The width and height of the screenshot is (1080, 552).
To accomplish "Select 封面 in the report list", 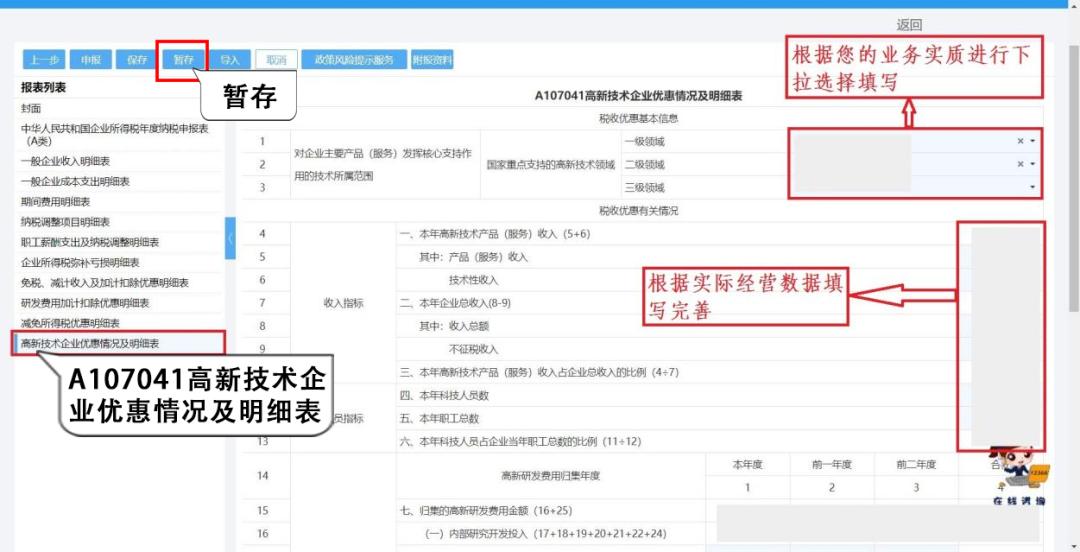I will click(32, 107).
